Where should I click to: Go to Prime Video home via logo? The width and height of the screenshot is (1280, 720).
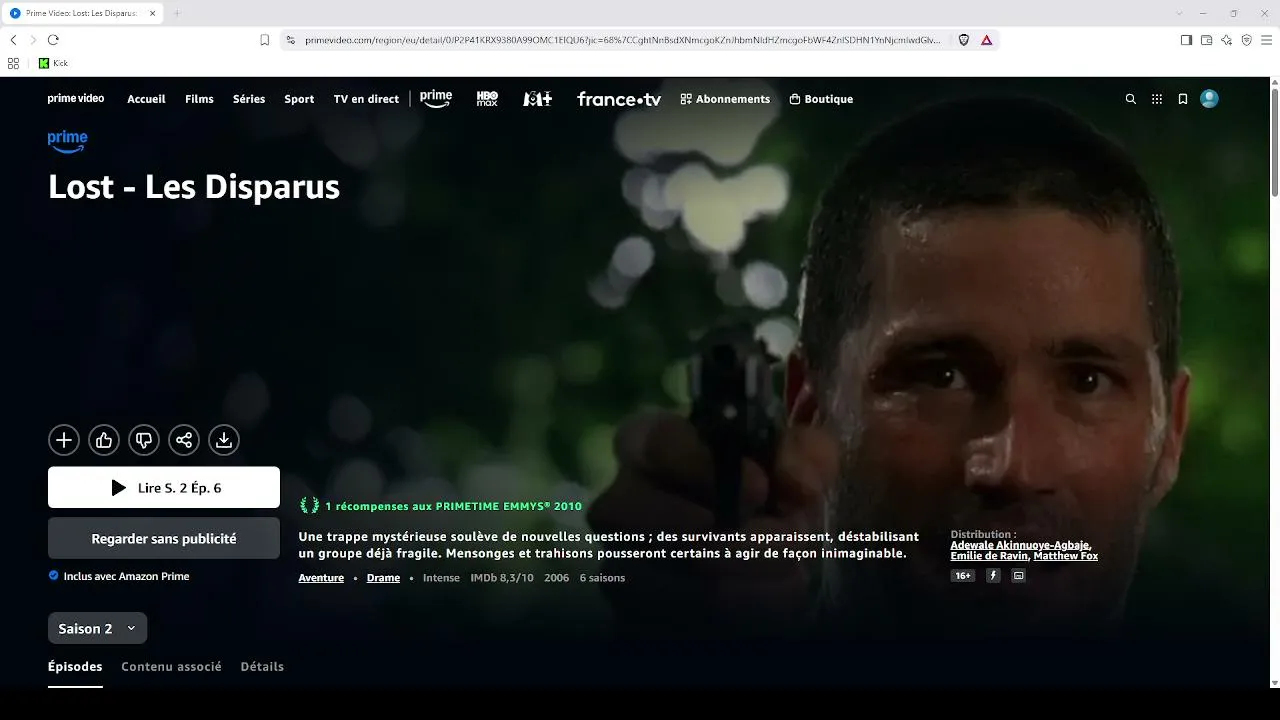76,99
